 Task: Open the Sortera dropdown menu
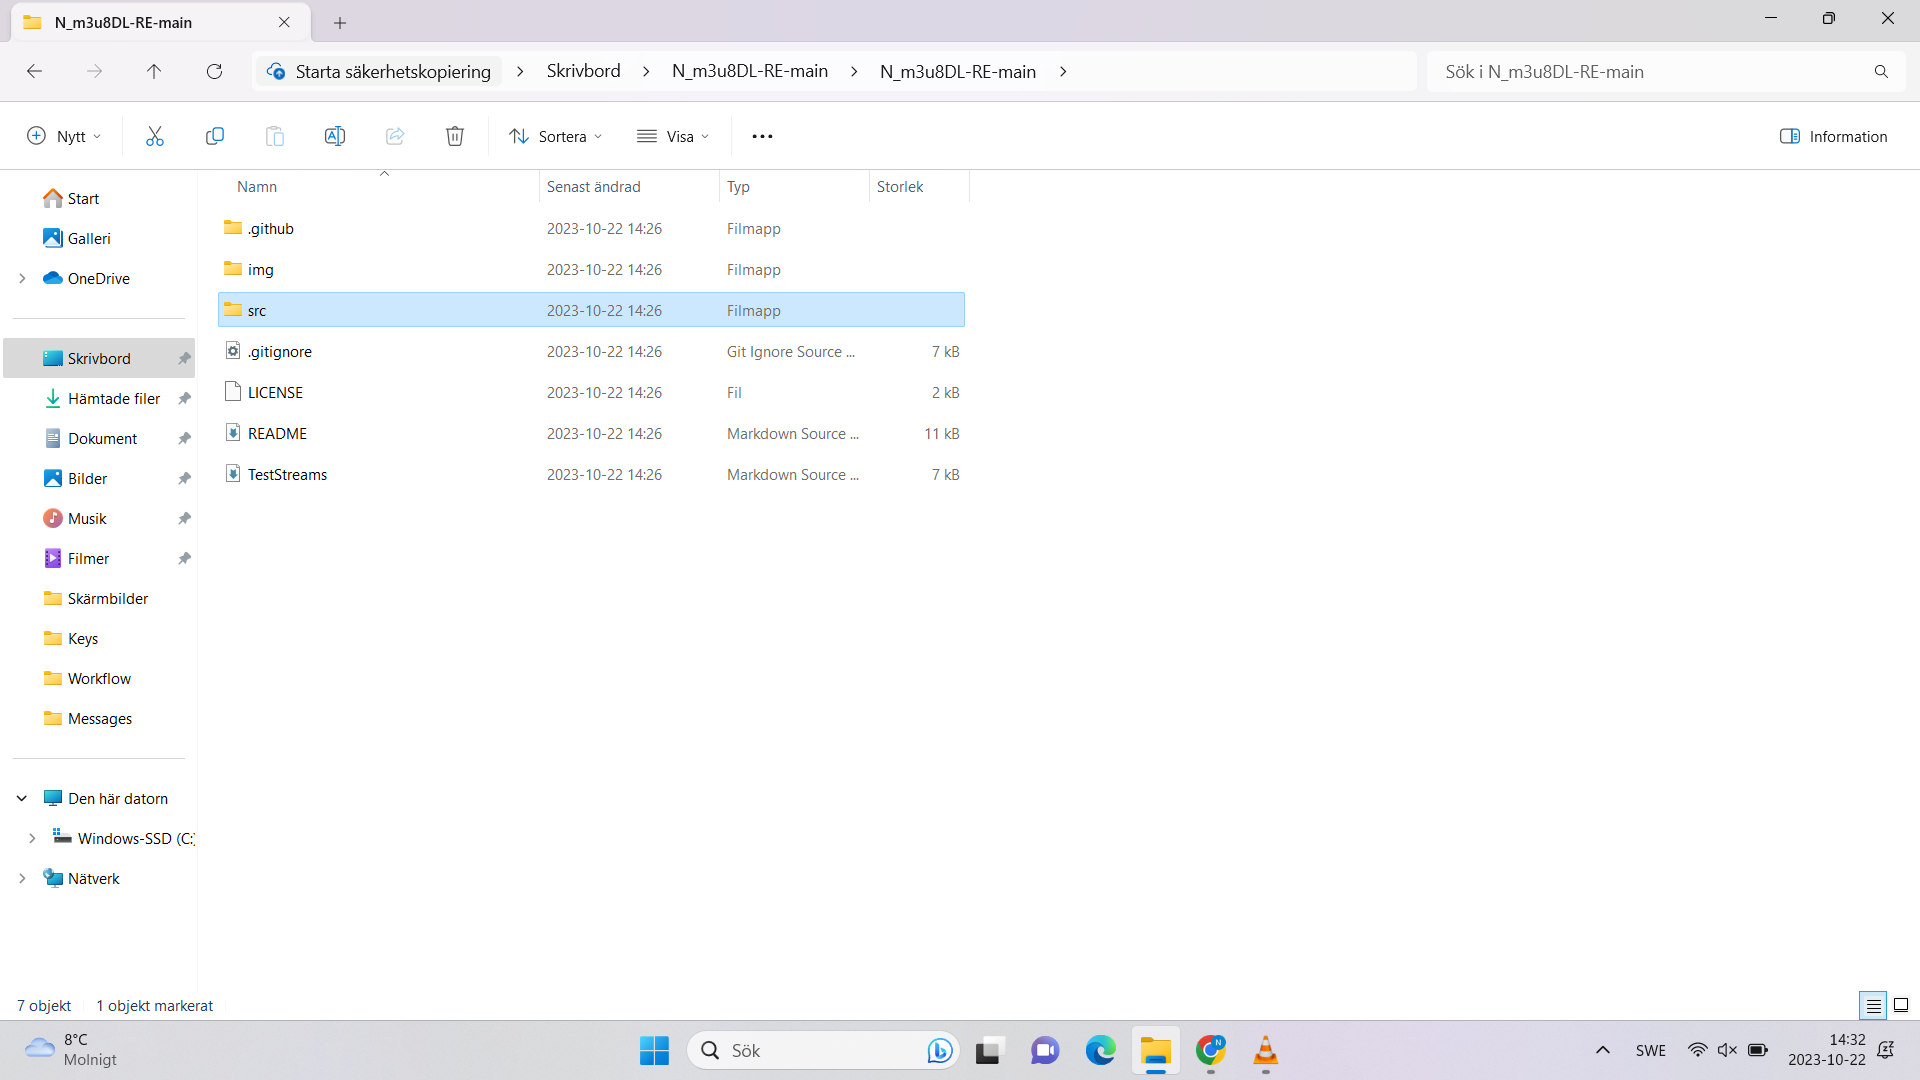[555, 136]
